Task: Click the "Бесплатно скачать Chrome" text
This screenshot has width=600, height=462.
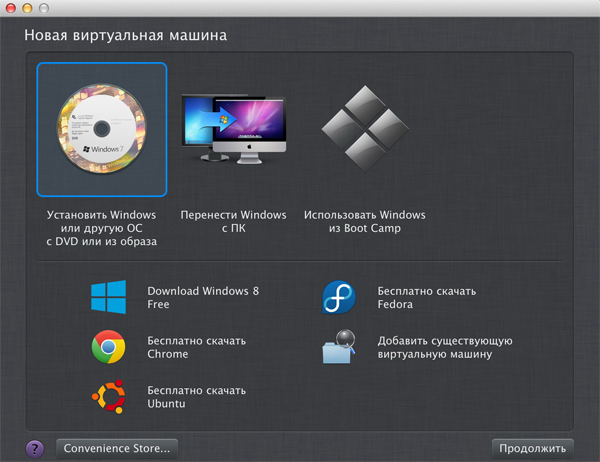Action: [x=196, y=347]
